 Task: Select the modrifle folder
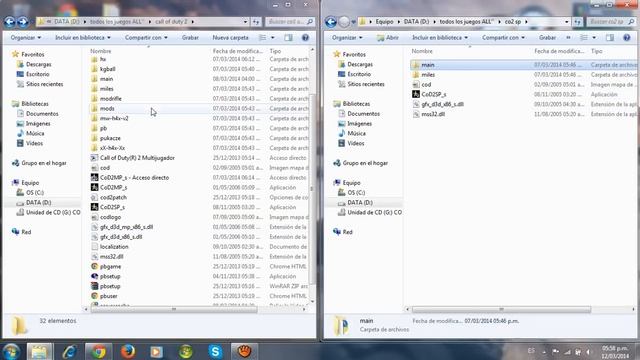click(x=110, y=99)
